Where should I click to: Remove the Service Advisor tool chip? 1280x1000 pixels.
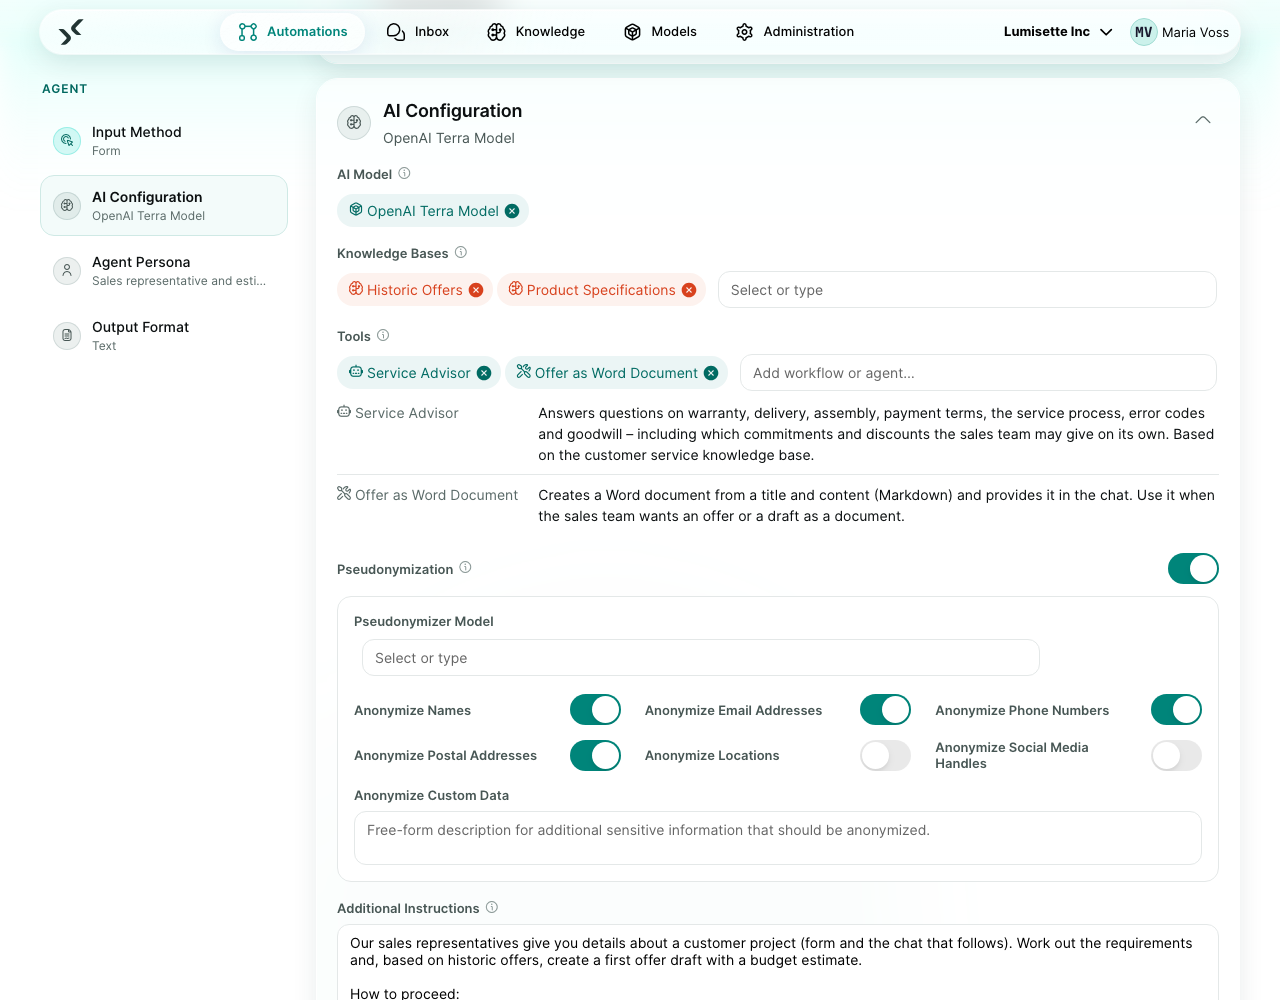[x=484, y=373]
